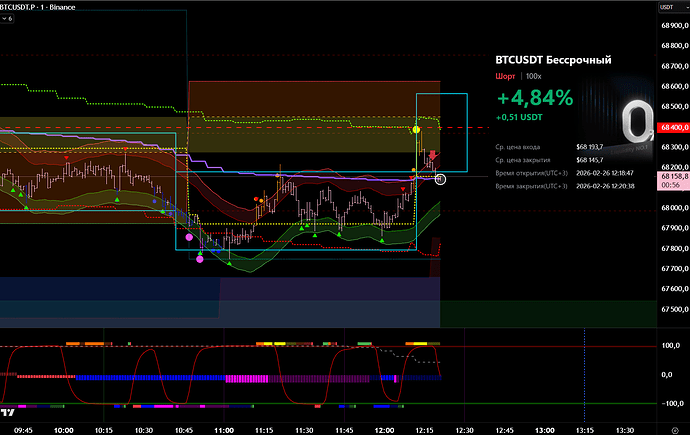Viewport: 690px width, 435px height.
Task: Click the white circle marker near 68 158,8
Action: [441, 178]
